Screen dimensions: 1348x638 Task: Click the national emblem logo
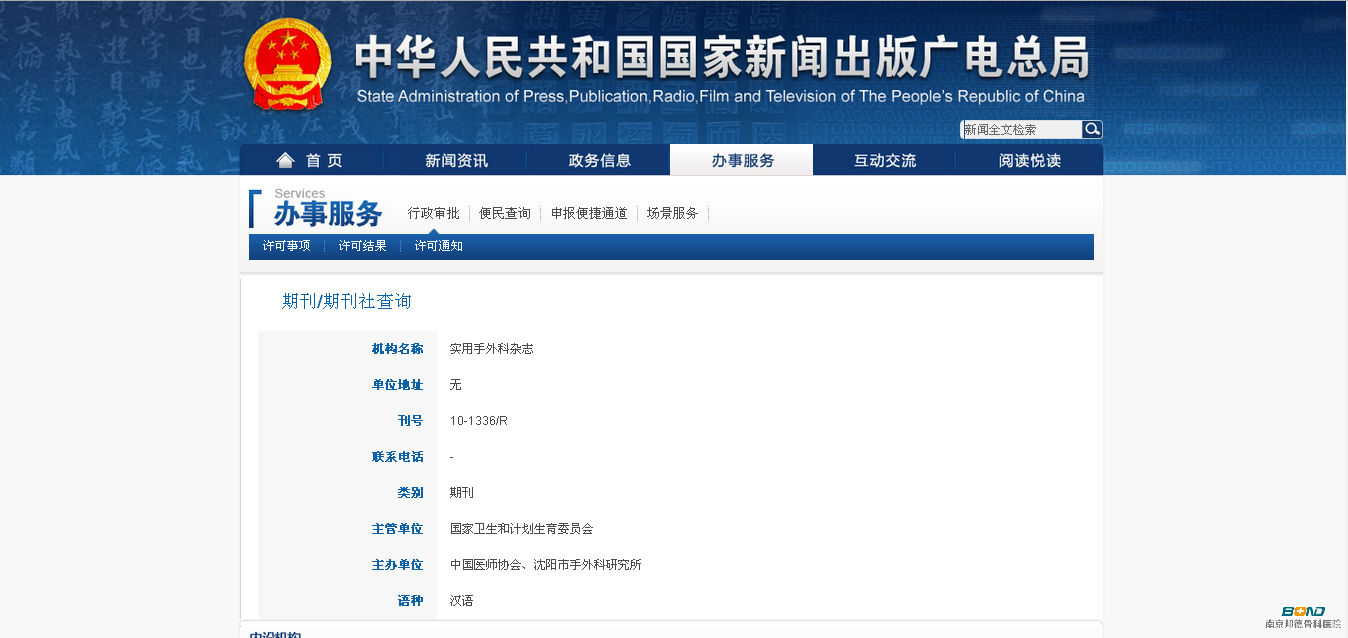click(288, 64)
